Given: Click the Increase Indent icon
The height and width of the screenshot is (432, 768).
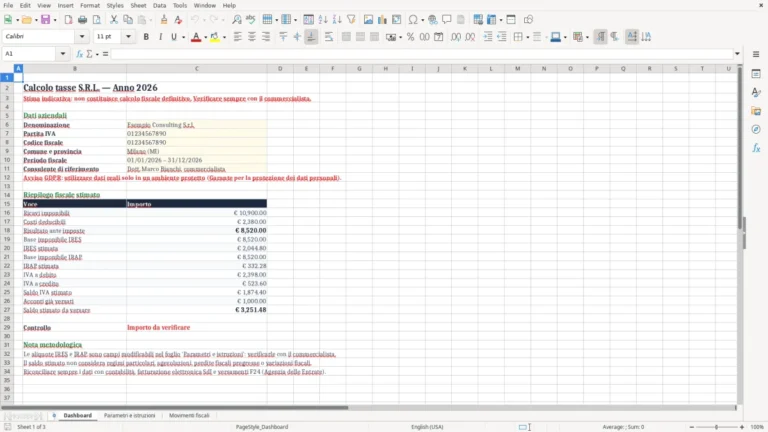Looking at the screenshot, I should (x=488, y=37).
